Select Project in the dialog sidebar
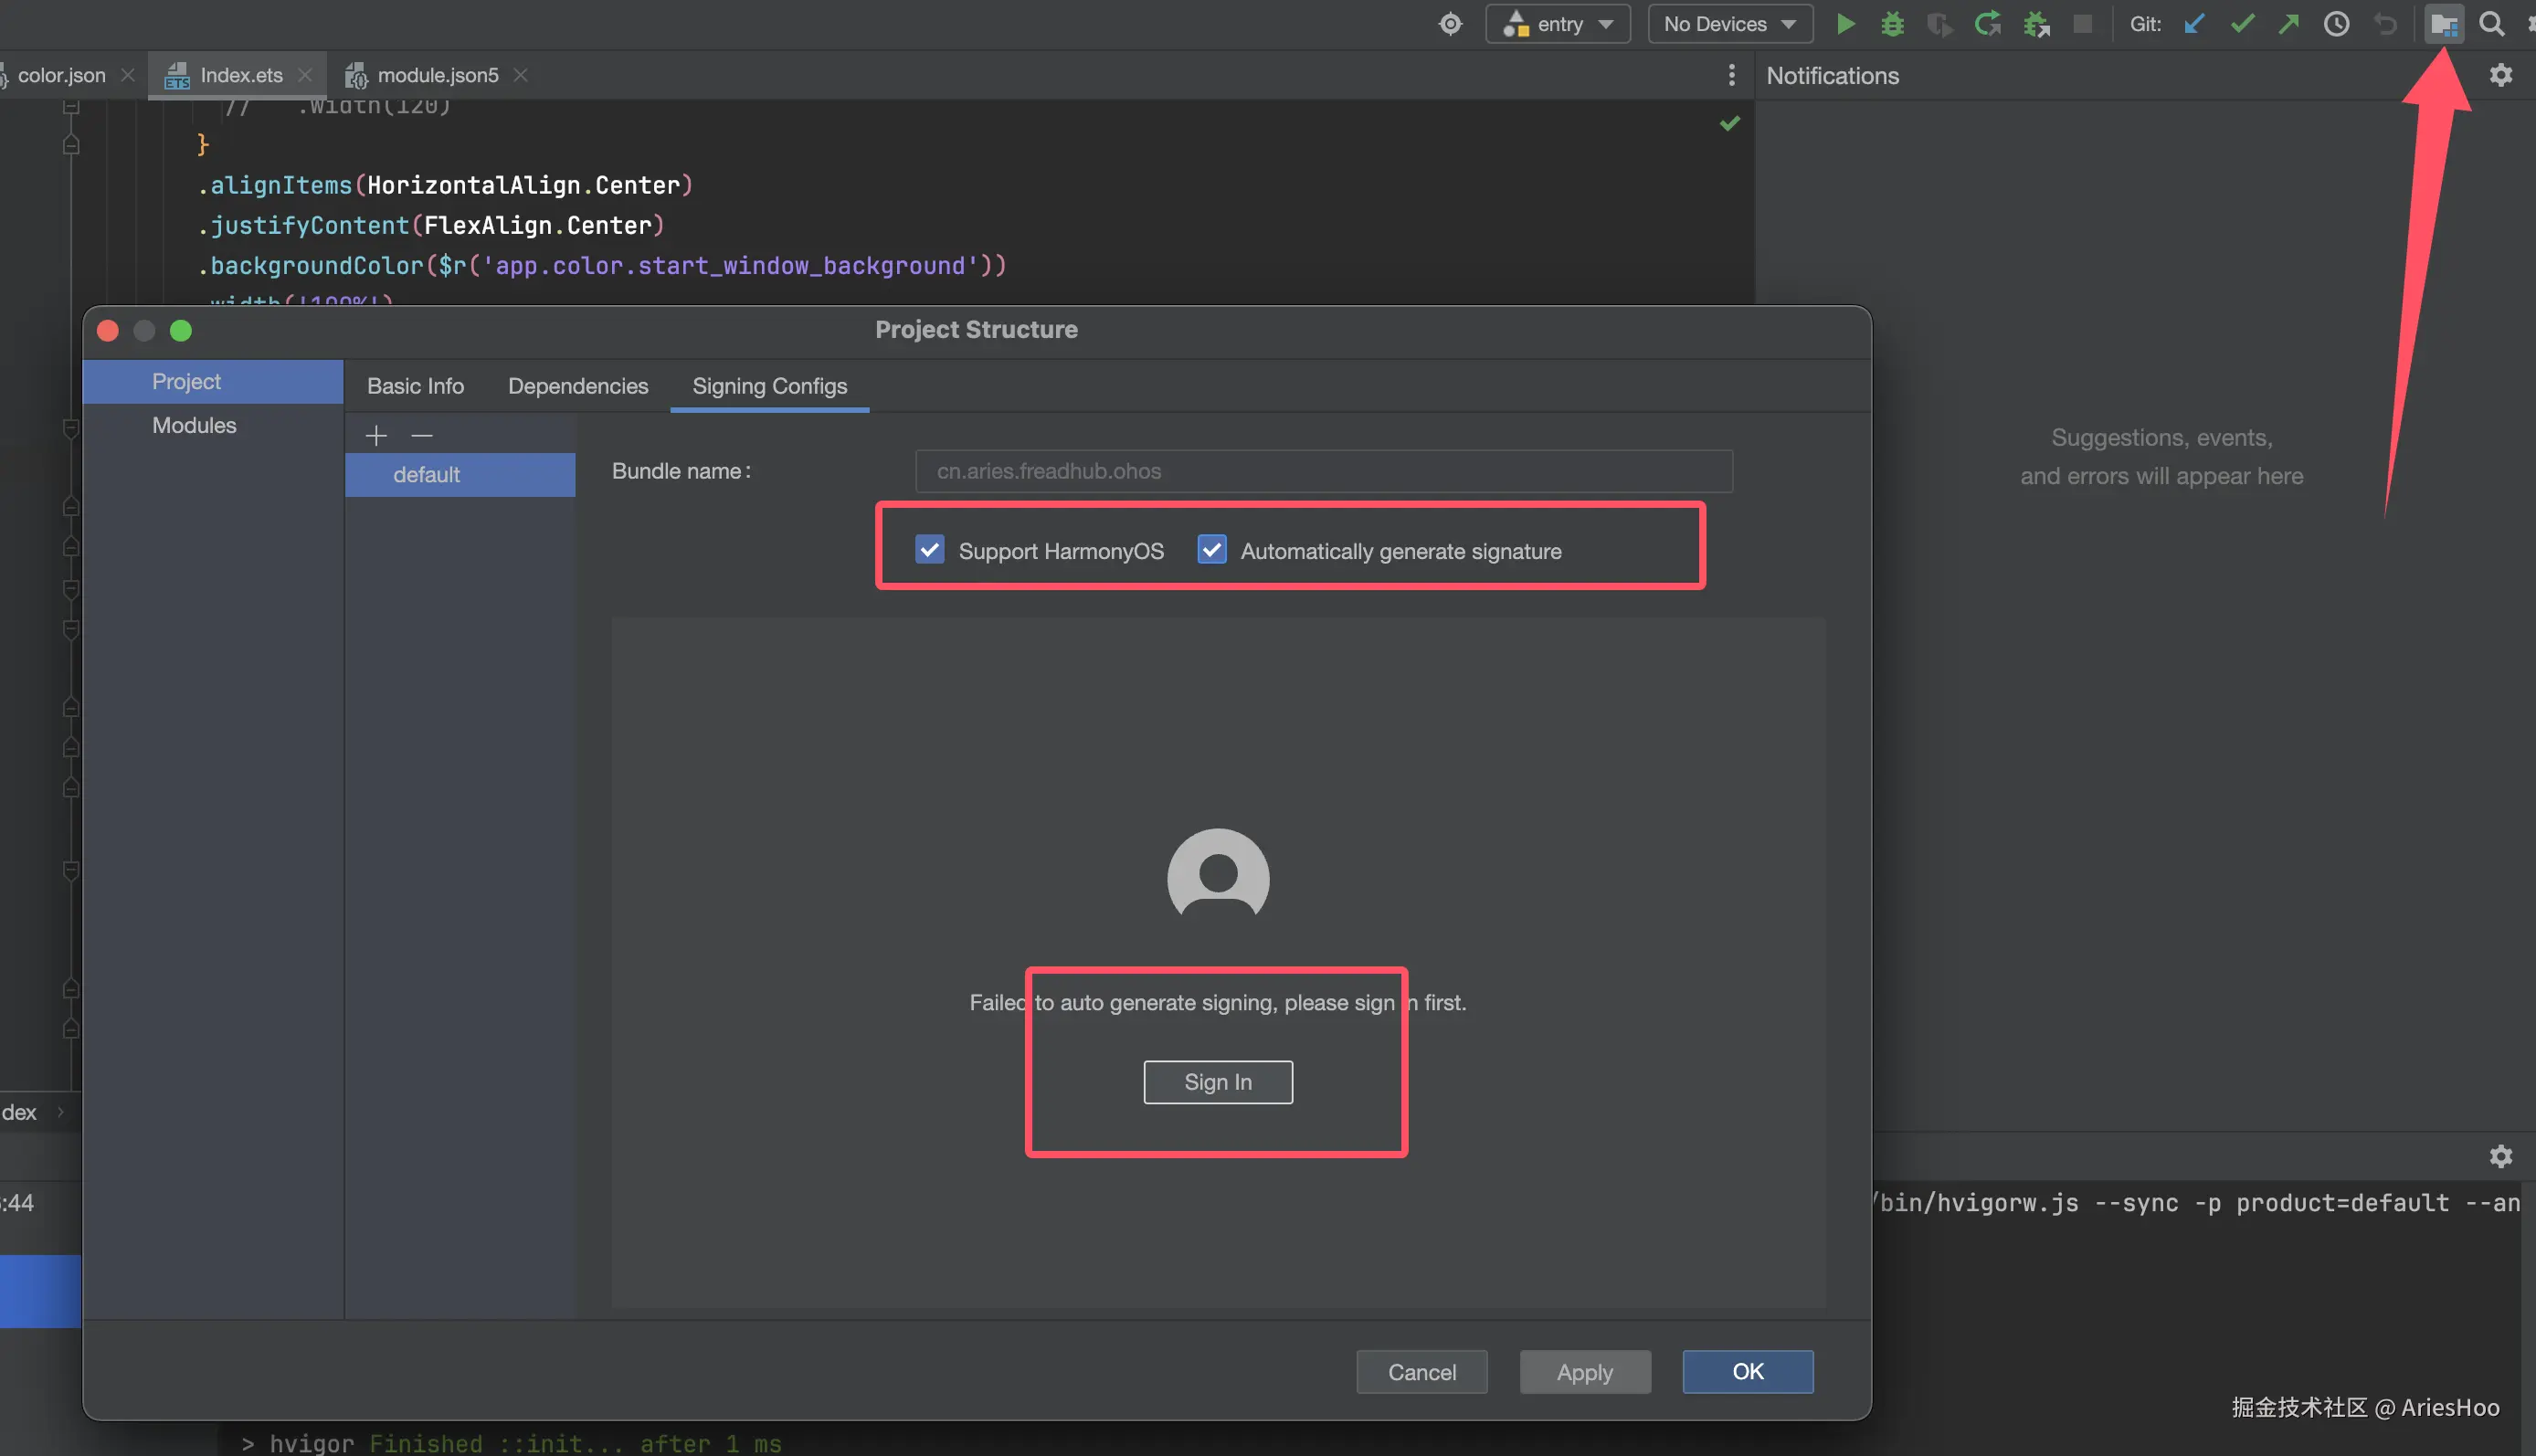Screen dimensions: 2536x1456 tap(213, 381)
